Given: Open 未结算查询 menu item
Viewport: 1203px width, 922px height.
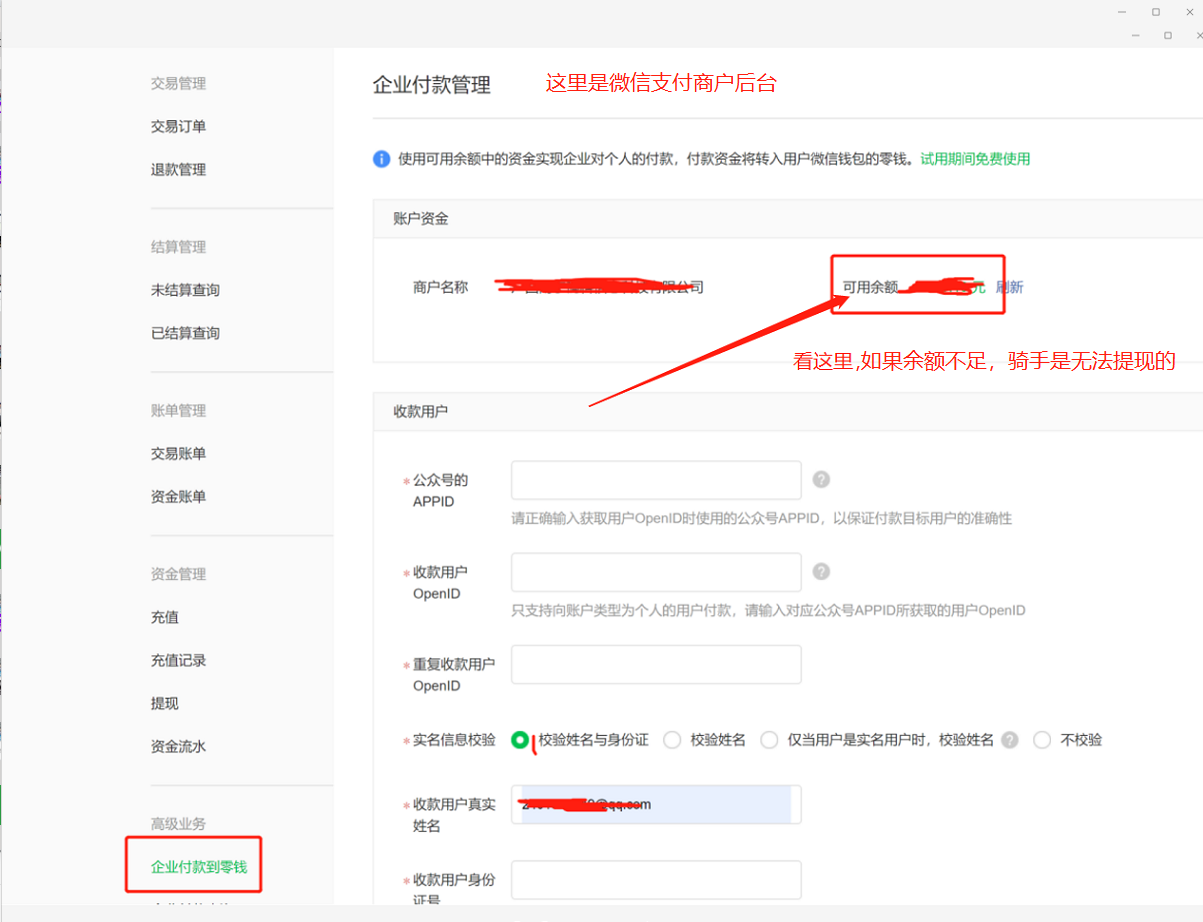Looking at the screenshot, I should [185, 290].
